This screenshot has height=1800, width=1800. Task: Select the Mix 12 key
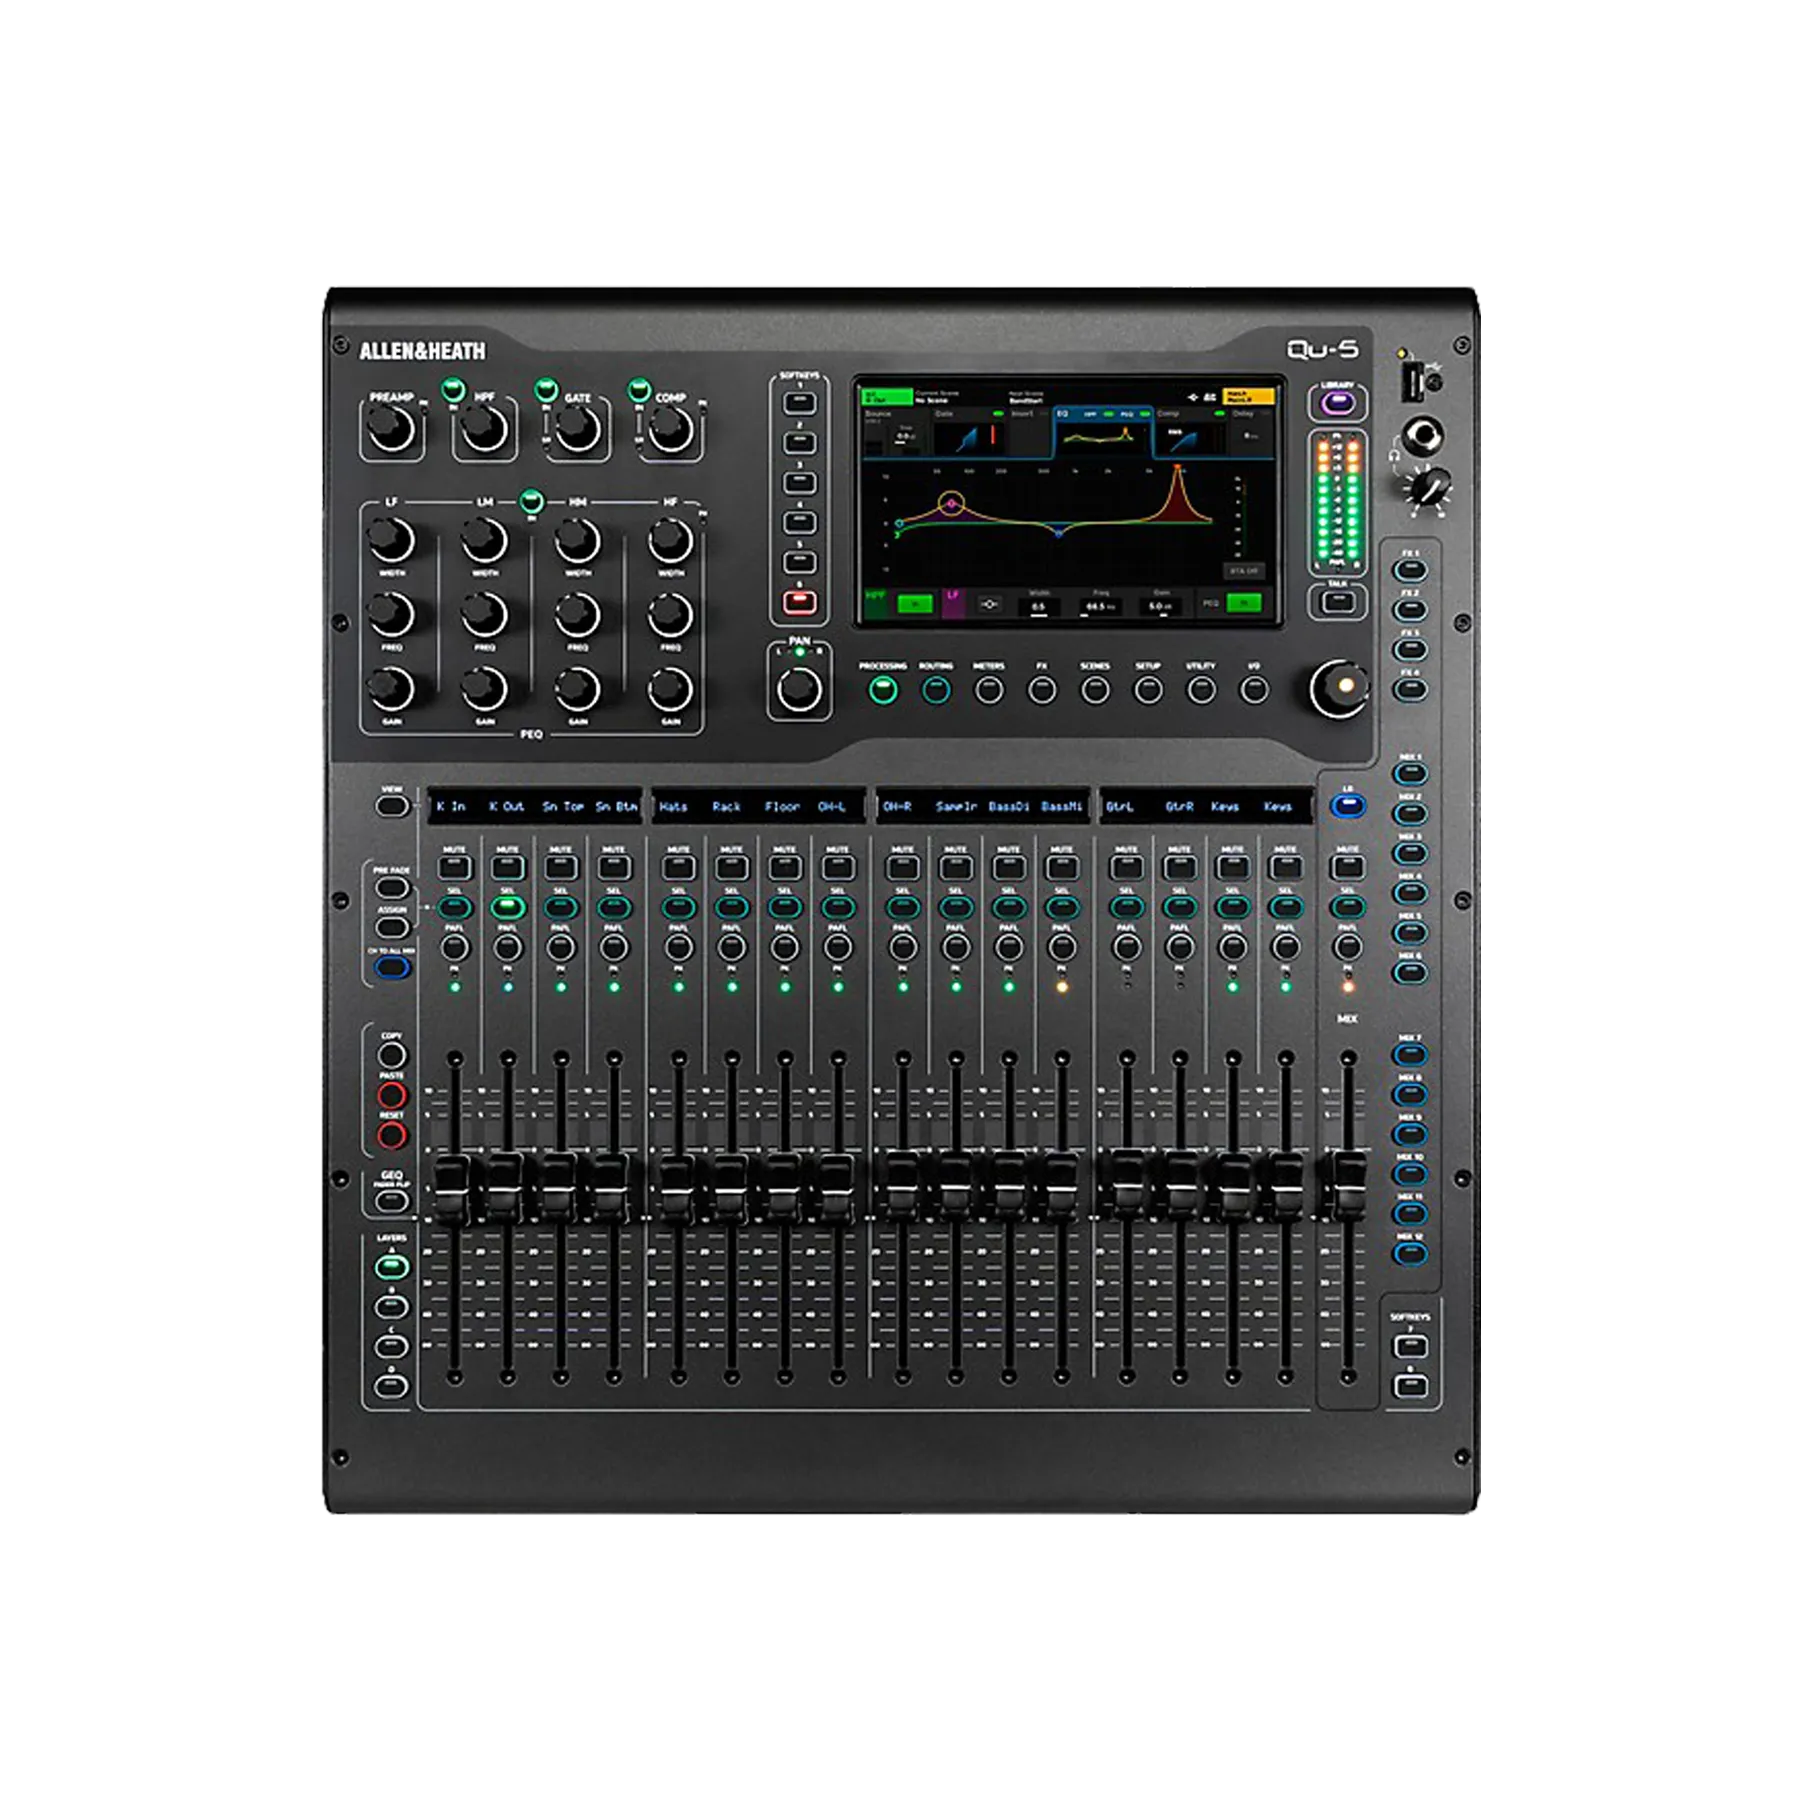point(1410,1253)
